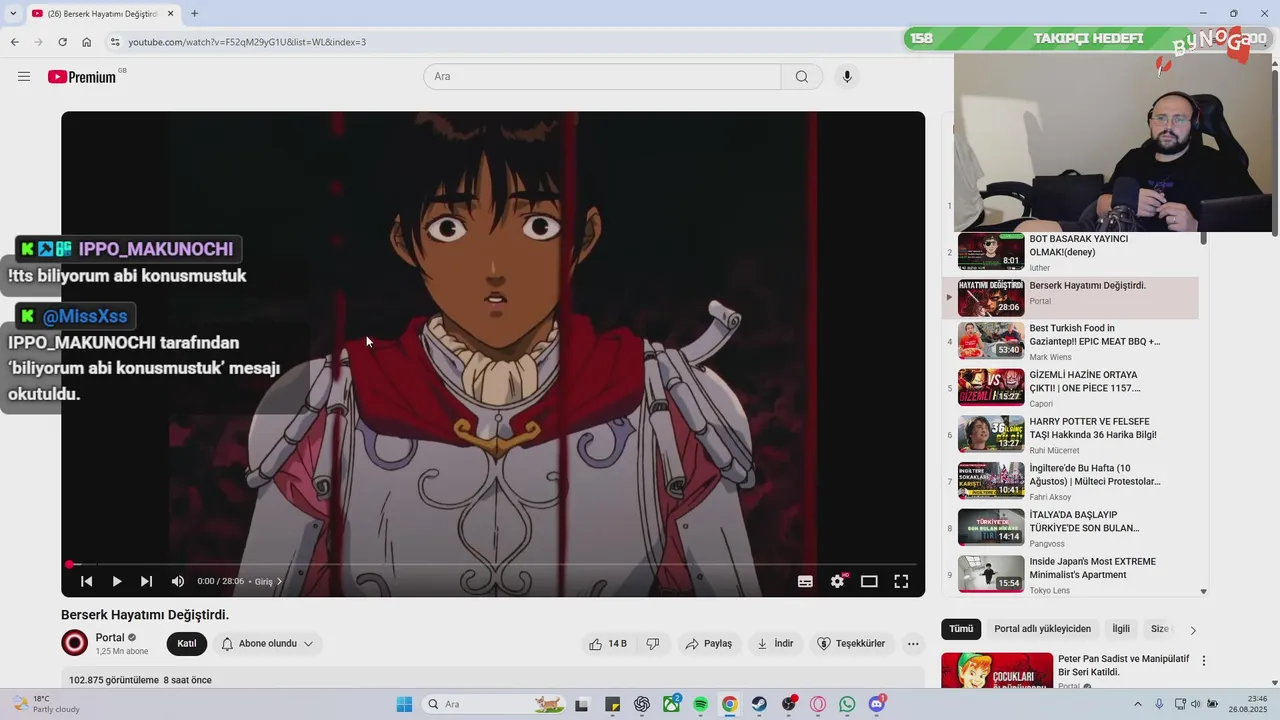Go back in browser history
This screenshot has height=720, width=1280.
14,42
